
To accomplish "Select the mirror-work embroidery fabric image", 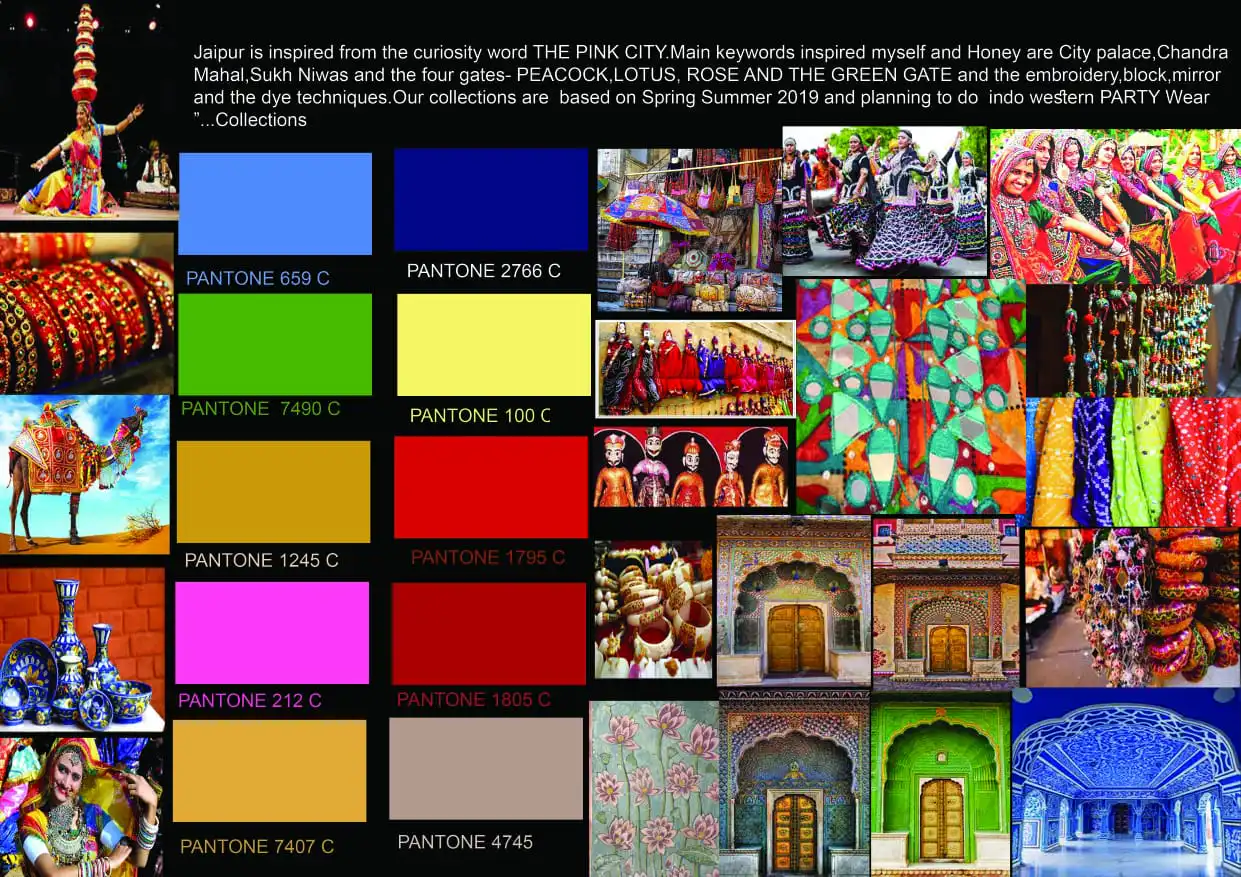I will click(x=911, y=397).
